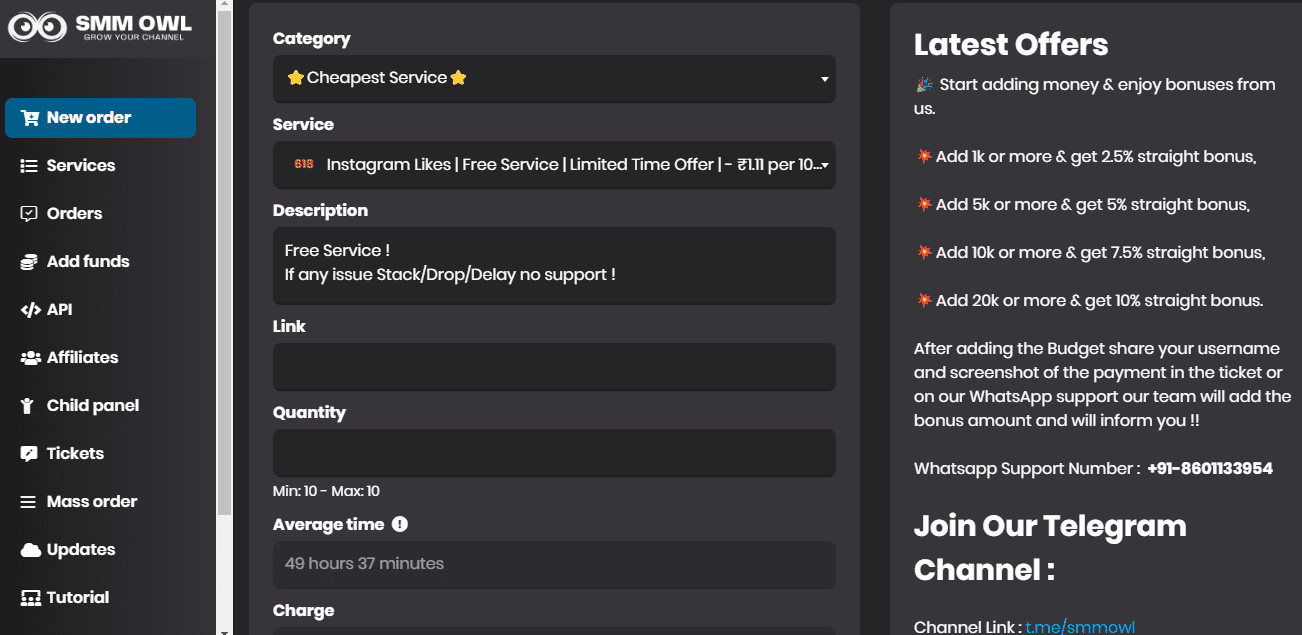Click the SMM Owl logo
The height and width of the screenshot is (635, 1302).
pos(100,27)
